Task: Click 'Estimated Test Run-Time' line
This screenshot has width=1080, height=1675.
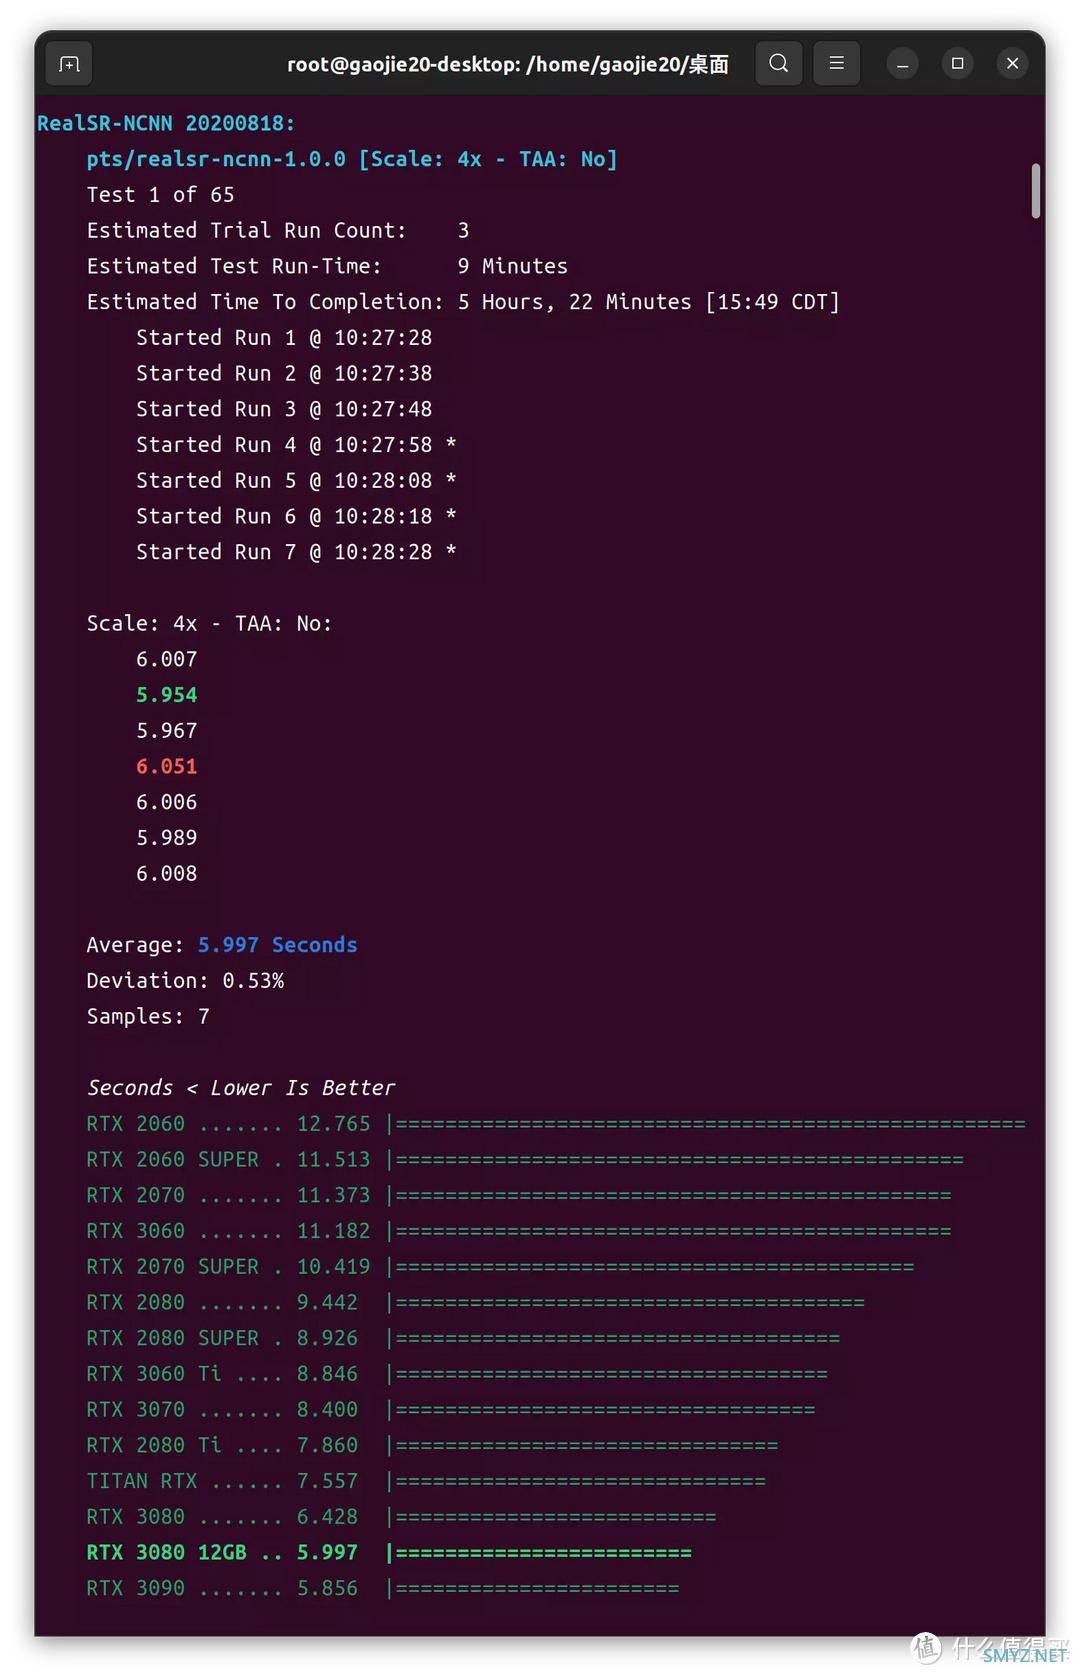Action: click(x=327, y=266)
